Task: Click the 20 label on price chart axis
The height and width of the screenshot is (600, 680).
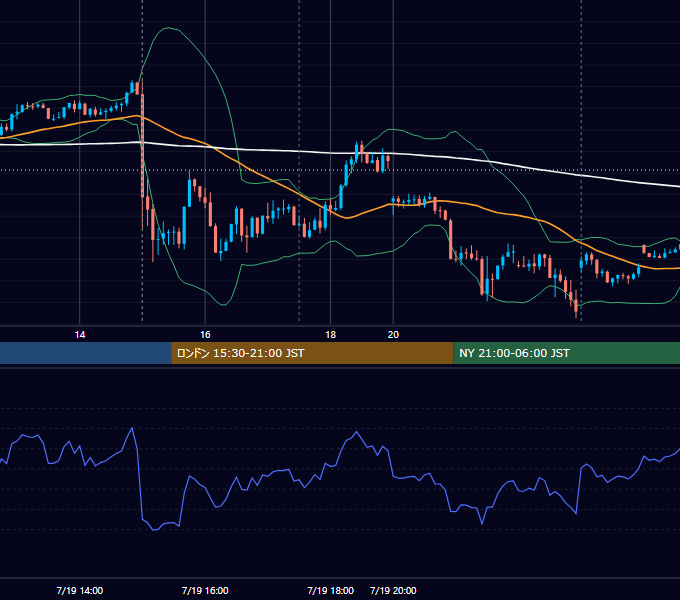Action: pyautogui.click(x=393, y=335)
